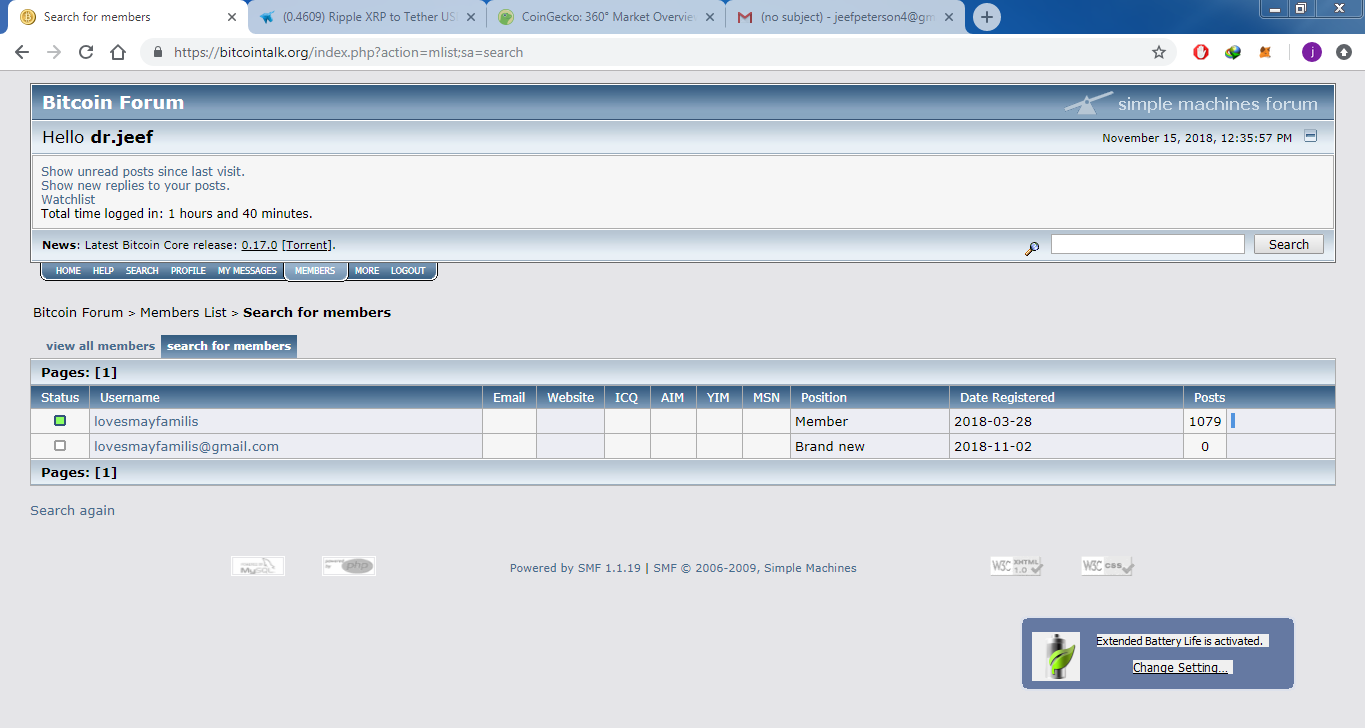Open the 0.17.0 release link
The width and height of the screenshot is (1365, 728).
(x=259, y=245)
